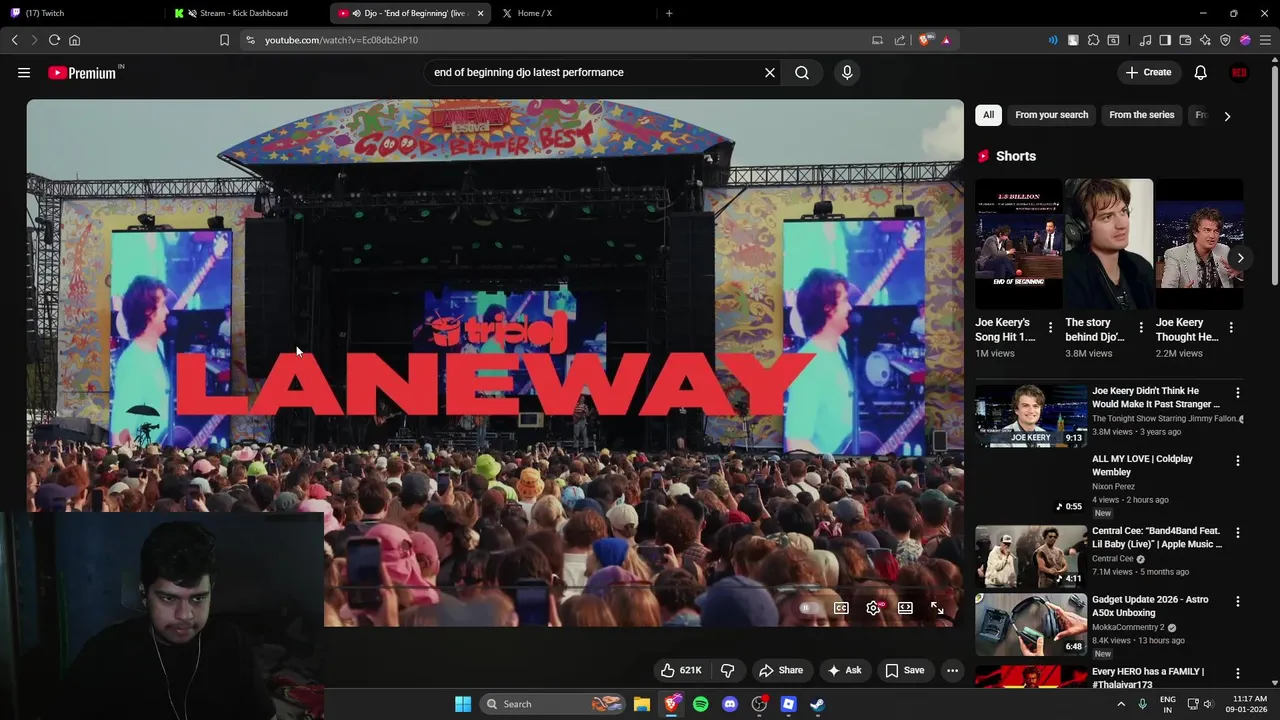Open a new browser tab
The height and width of the screenshot is (720, 1280).
point(669,13)
